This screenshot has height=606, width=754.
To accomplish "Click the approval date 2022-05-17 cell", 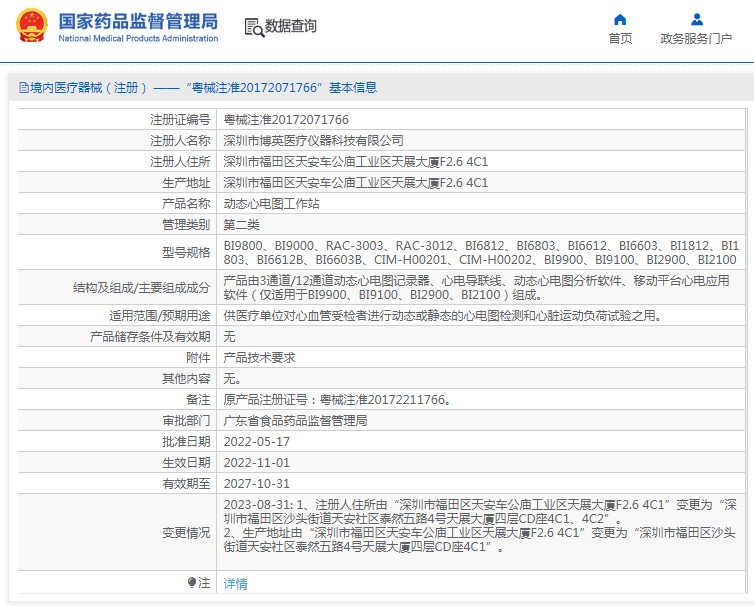I will [x=256, y=441].
